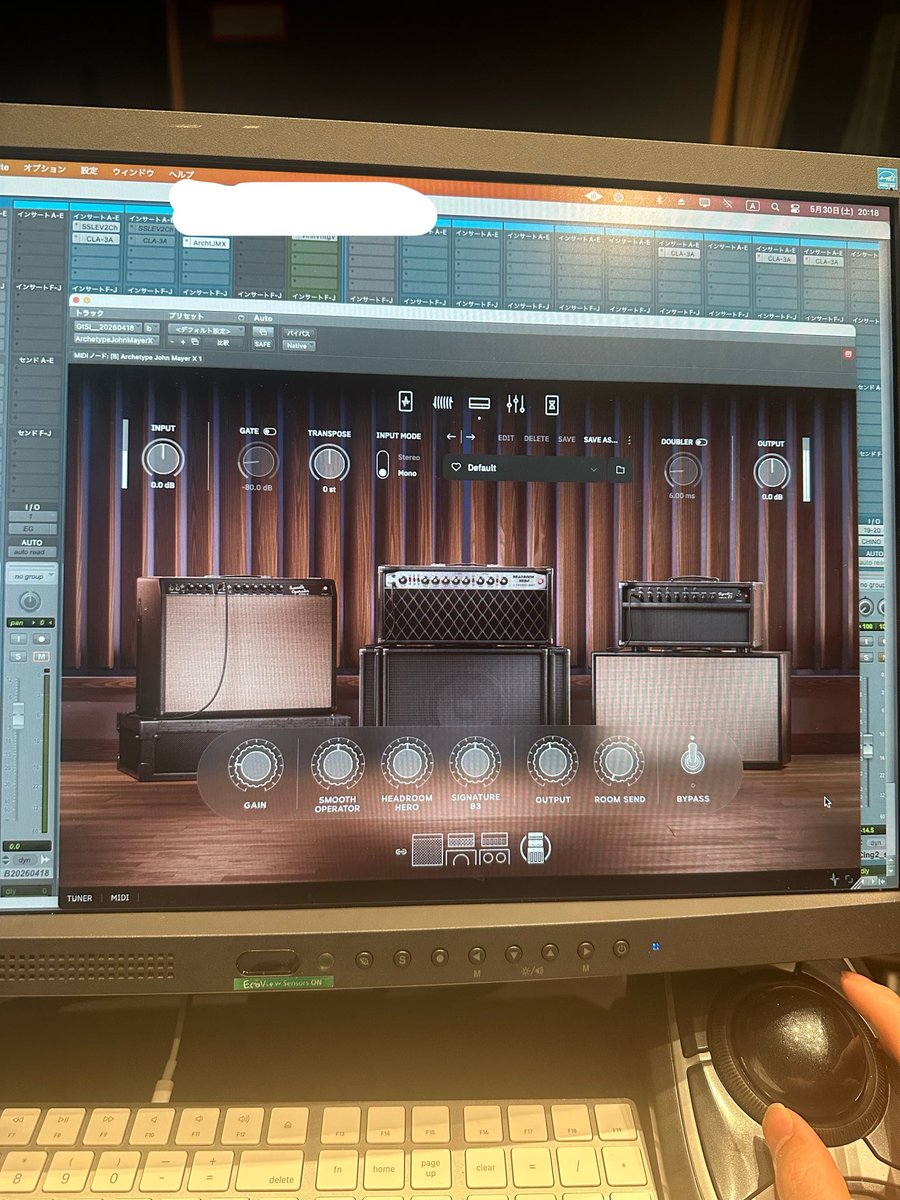Viewport: 900px width, 1200px height.
Task: Open the auto read automation mode selector
Action: (31, 551)
